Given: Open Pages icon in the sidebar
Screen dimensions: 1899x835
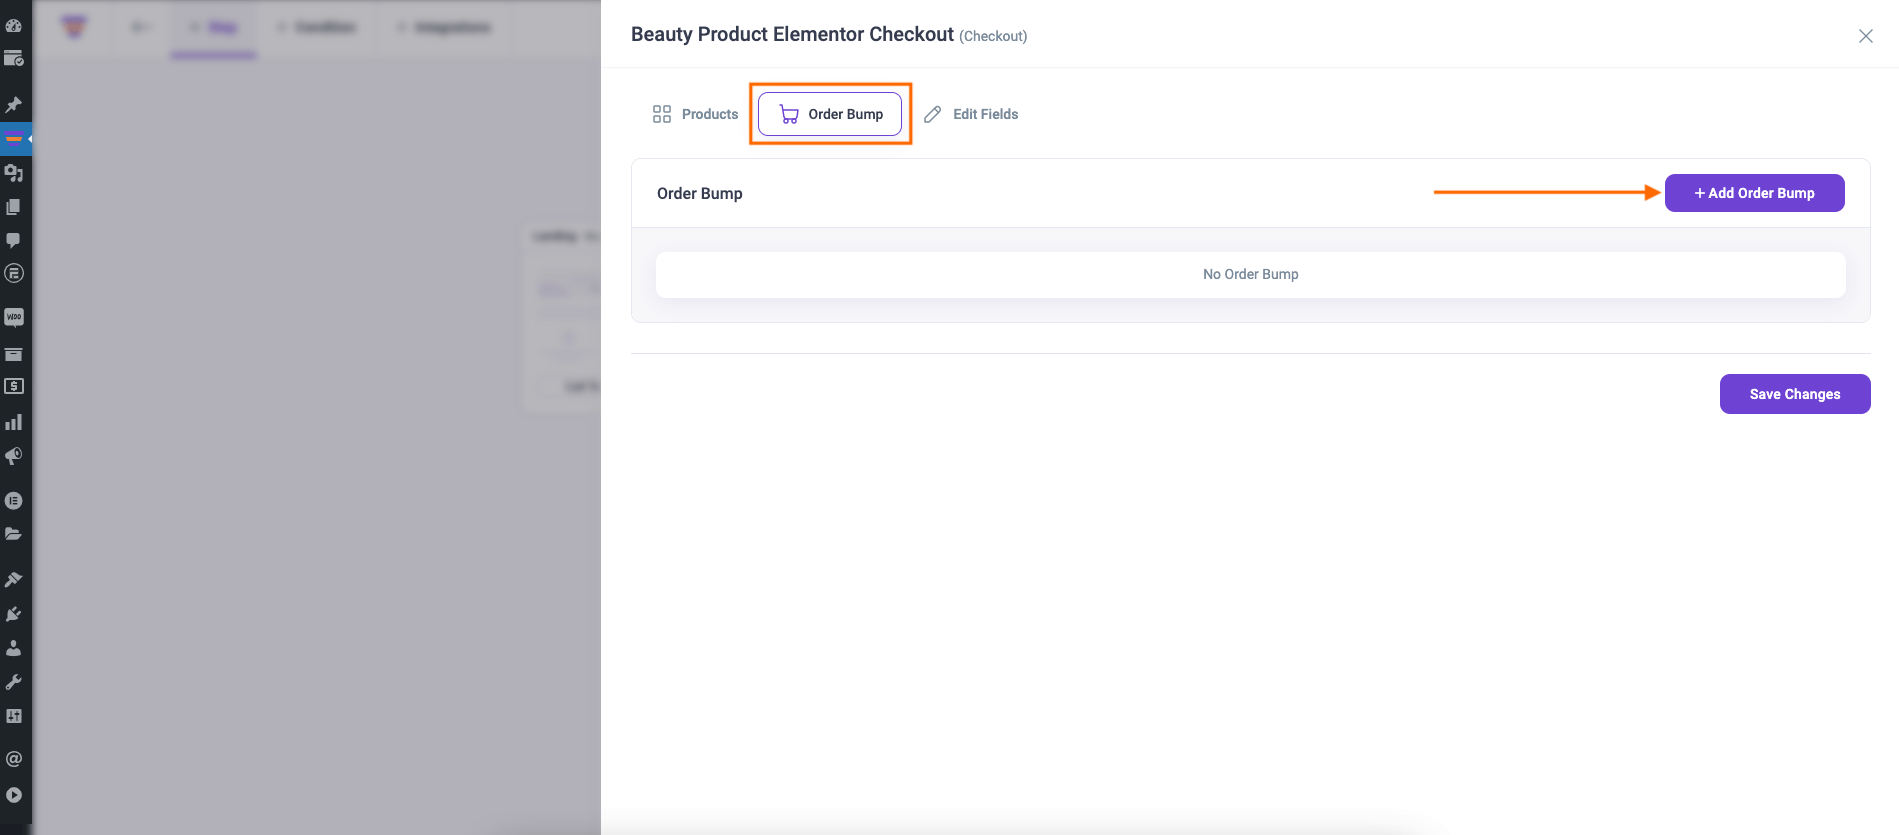Looking at the screenshot, I should tap(14, 207).
